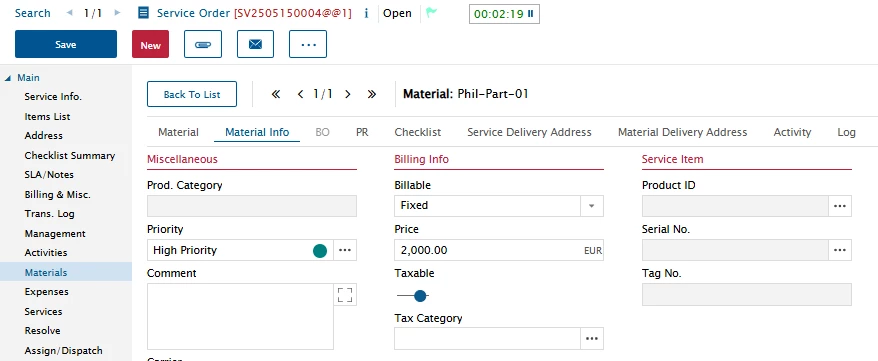
Task: Click the Search link
Action: pyautogui.click(x=32, y=13)
